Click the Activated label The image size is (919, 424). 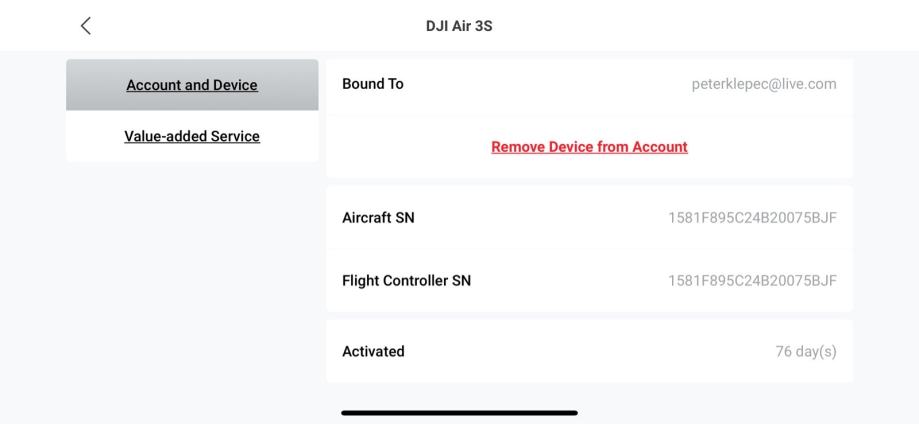pyautogui.click(x=373, y=352)
